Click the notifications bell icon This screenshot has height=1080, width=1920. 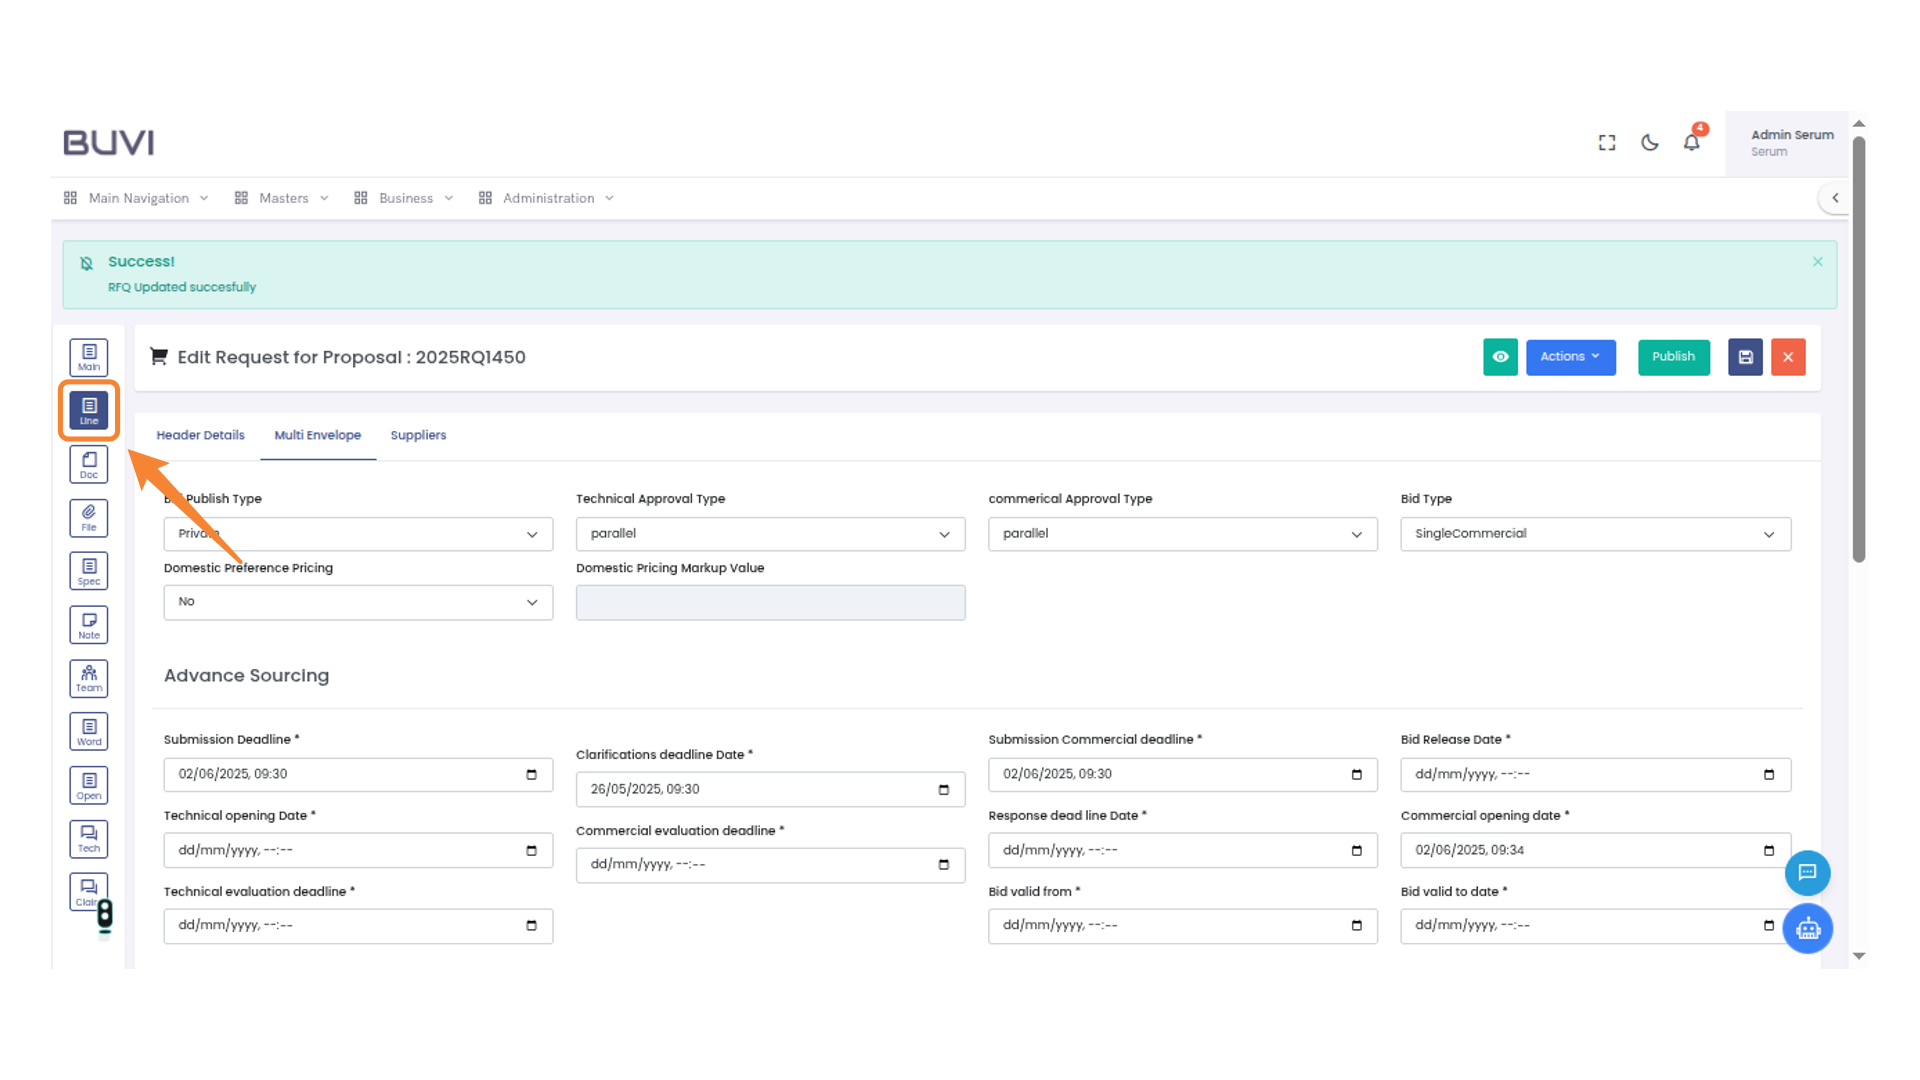pos(1691,143)
